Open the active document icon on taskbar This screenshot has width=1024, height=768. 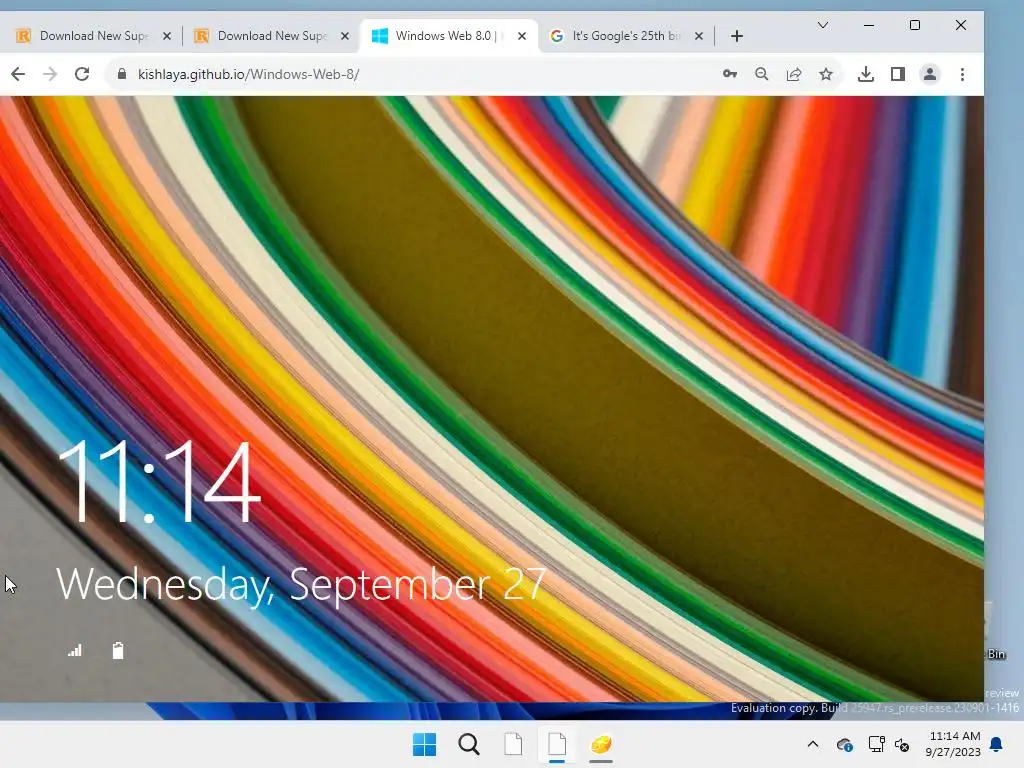click(x=557, y=744)
